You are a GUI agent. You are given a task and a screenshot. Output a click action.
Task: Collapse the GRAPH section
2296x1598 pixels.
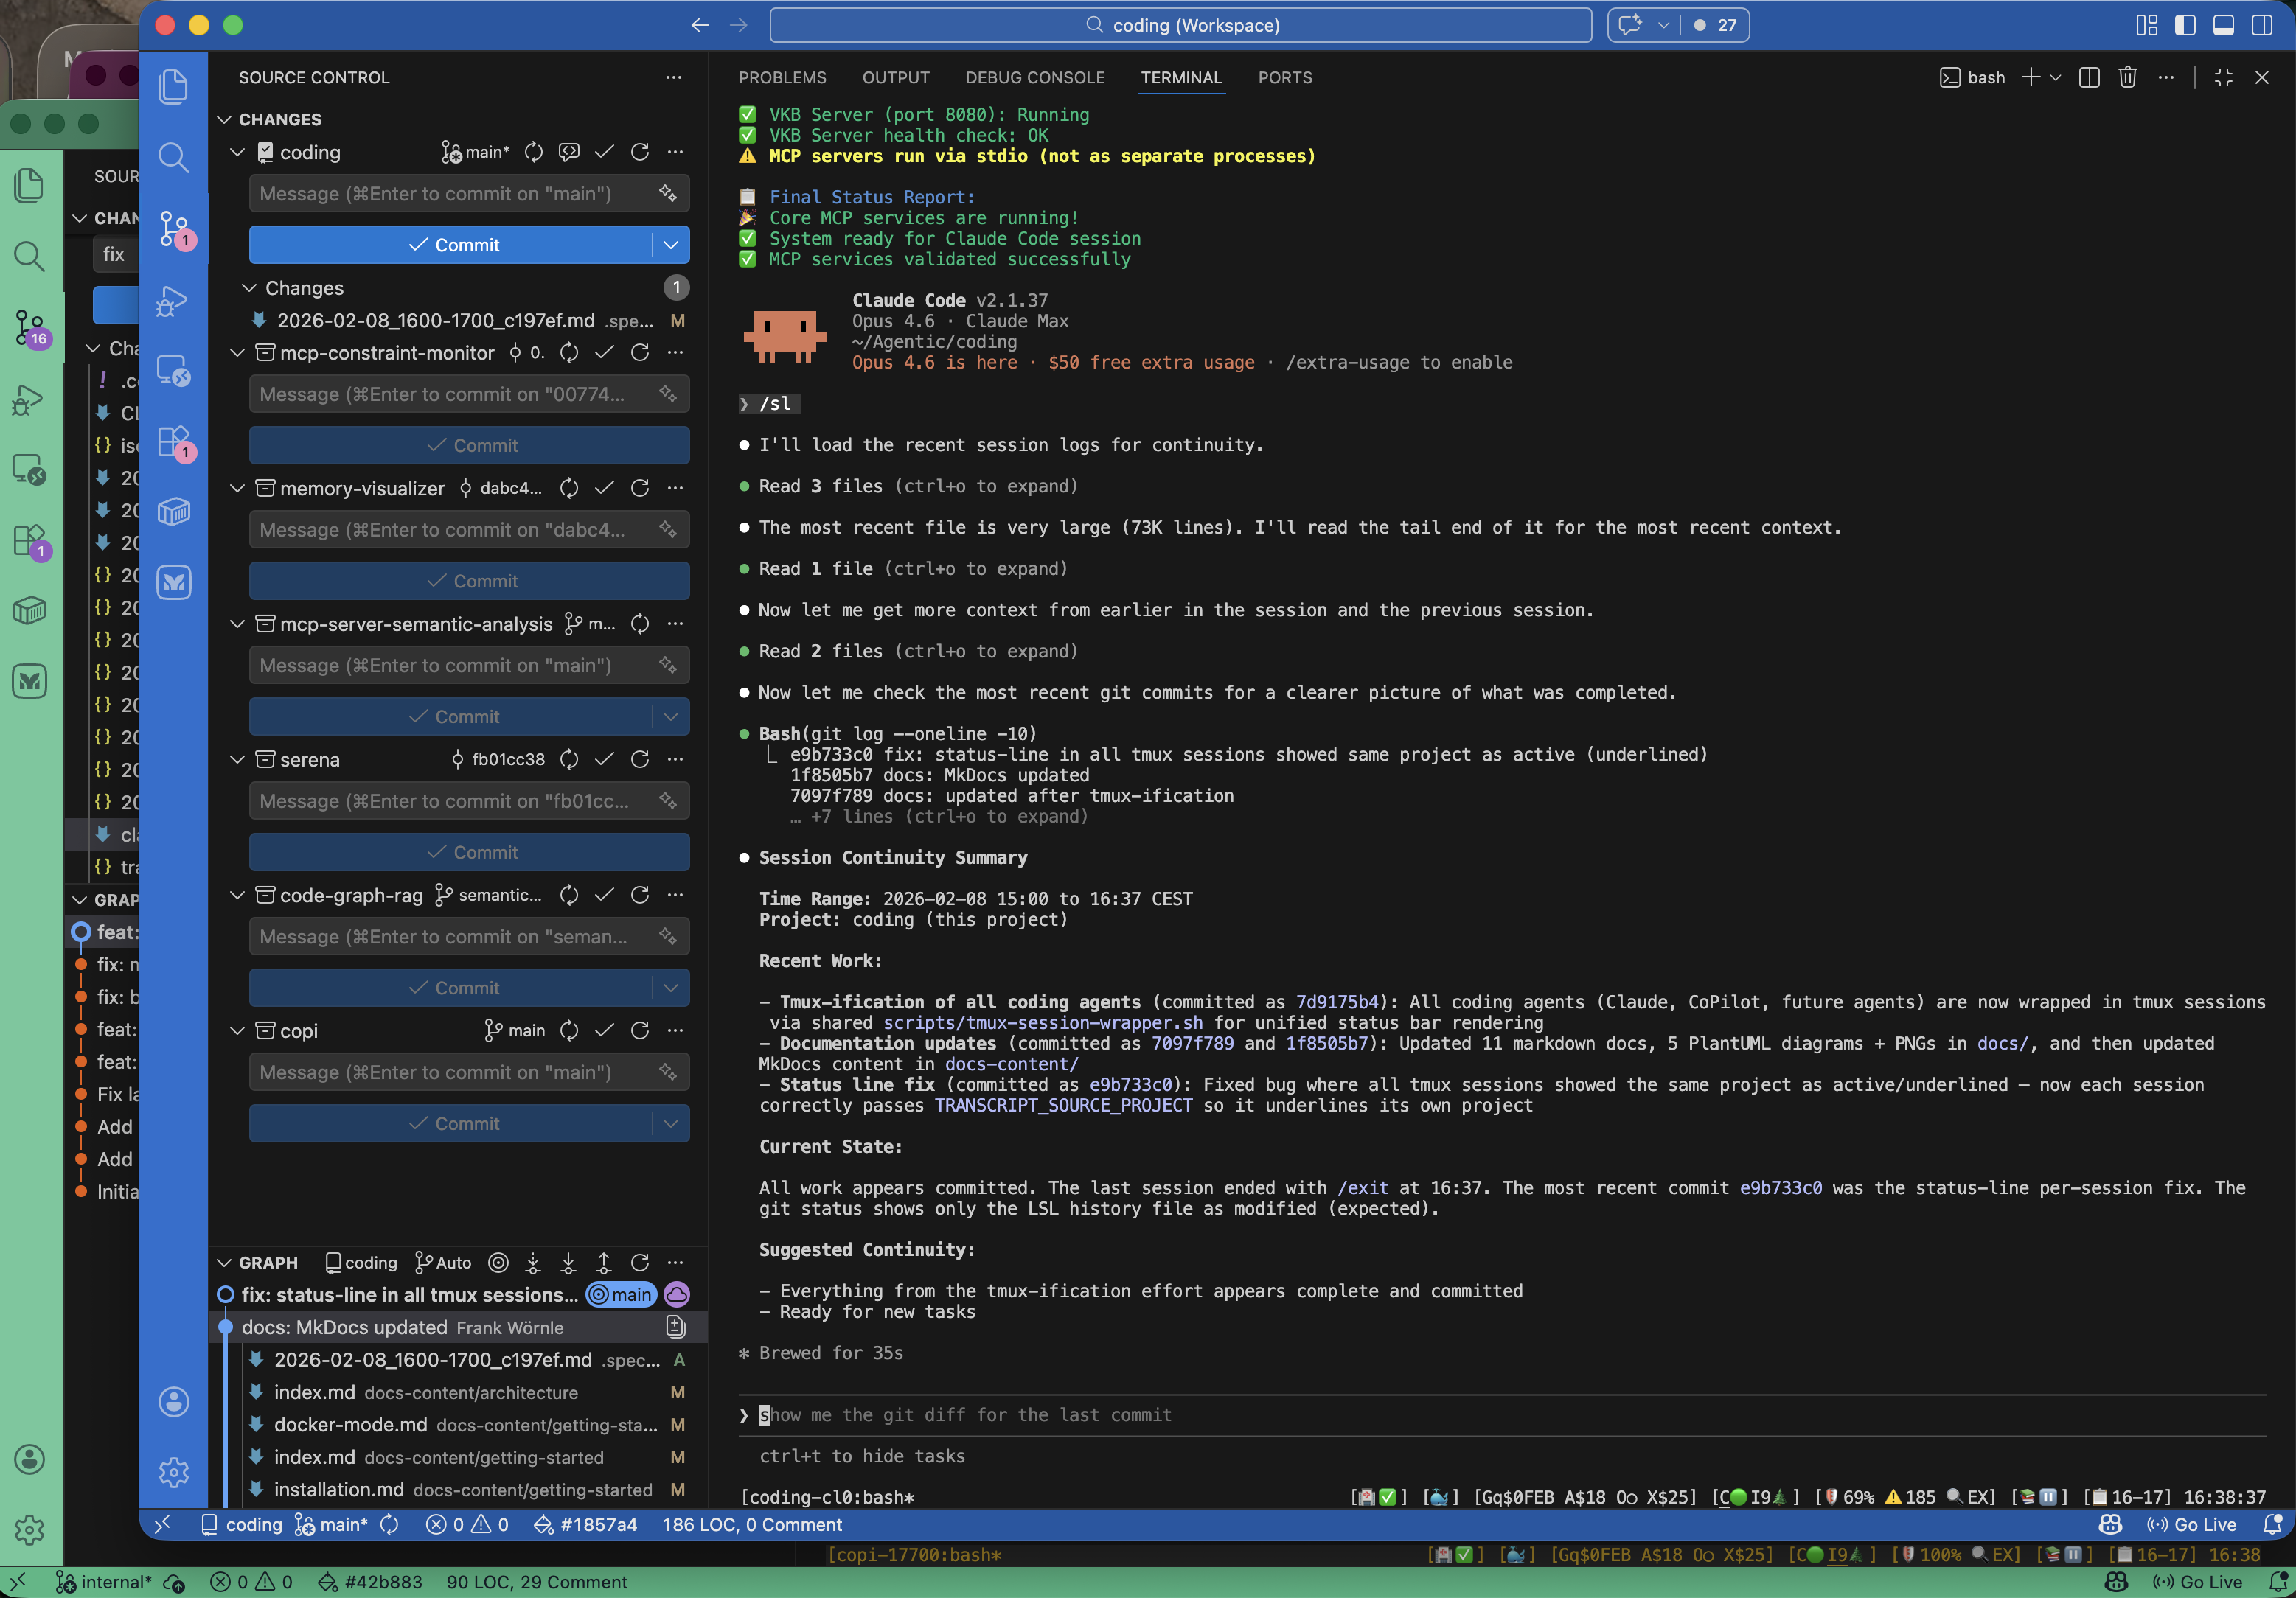click(225, 1263)
